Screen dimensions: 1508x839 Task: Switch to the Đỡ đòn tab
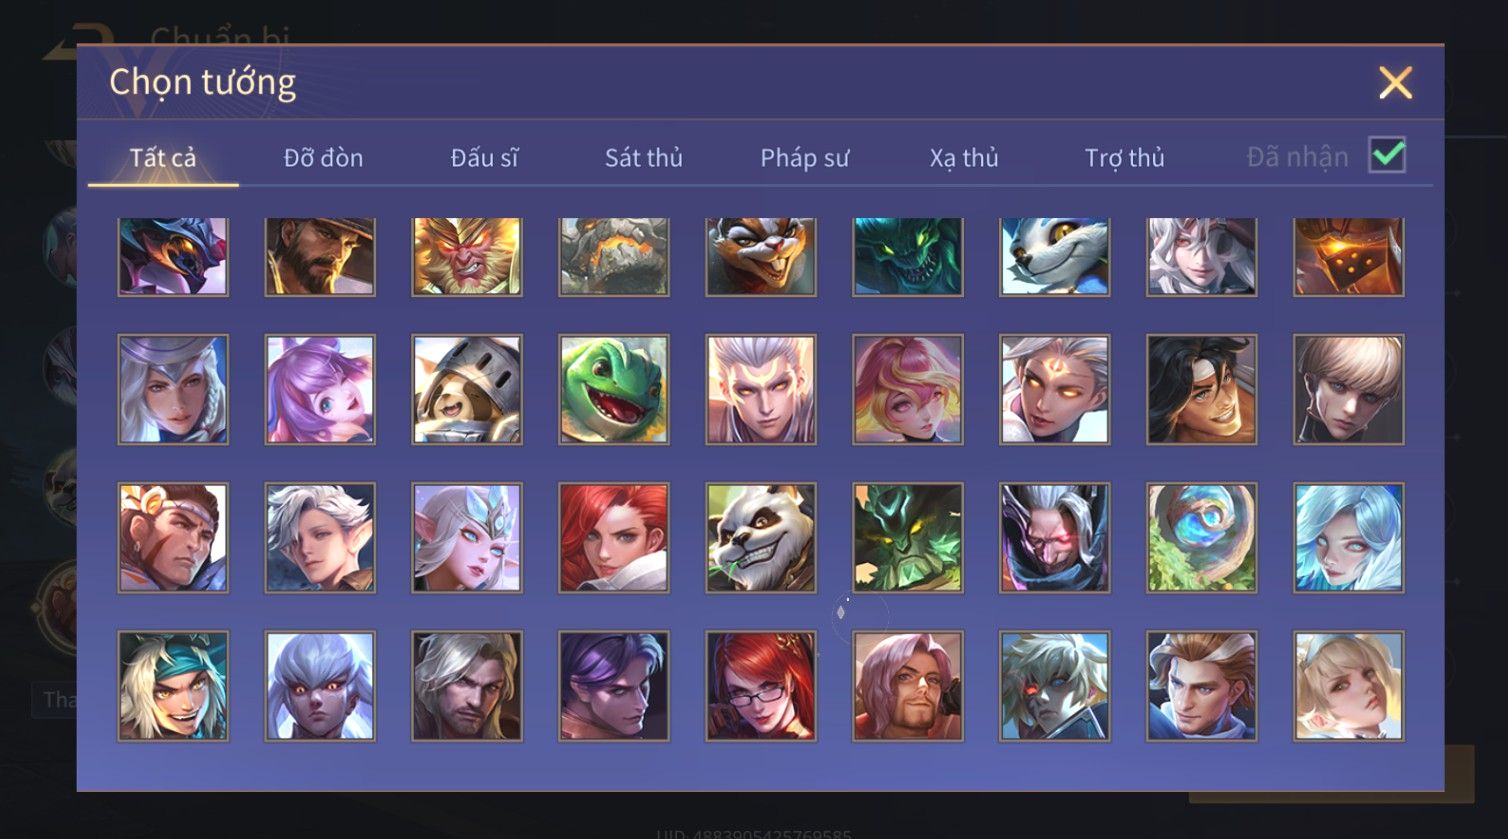coord(323,158)
